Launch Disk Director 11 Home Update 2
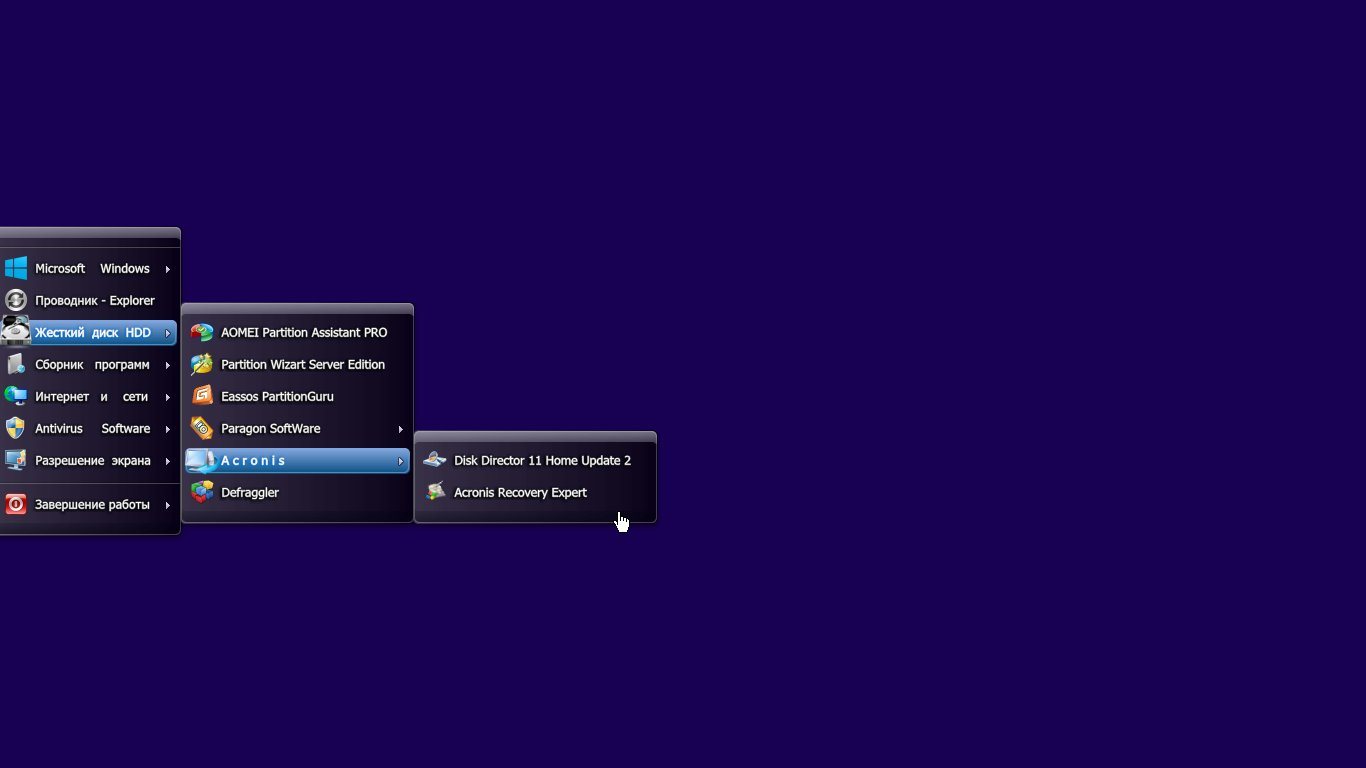 coord(535,460)
